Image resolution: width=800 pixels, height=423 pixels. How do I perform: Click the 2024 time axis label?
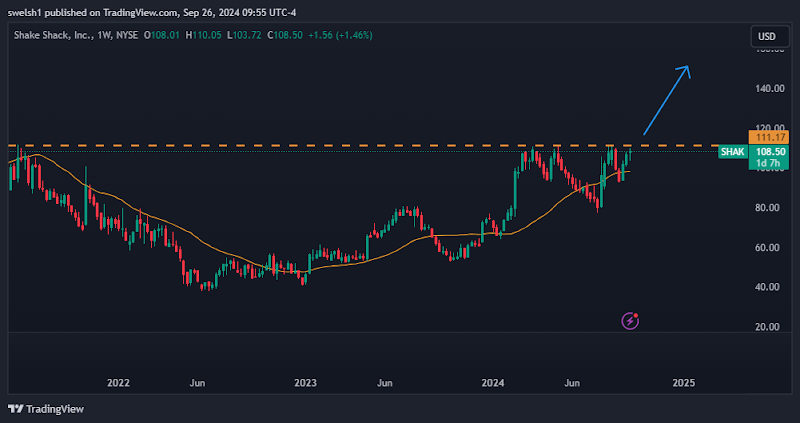pyautogui.click(x=493, y=383)
